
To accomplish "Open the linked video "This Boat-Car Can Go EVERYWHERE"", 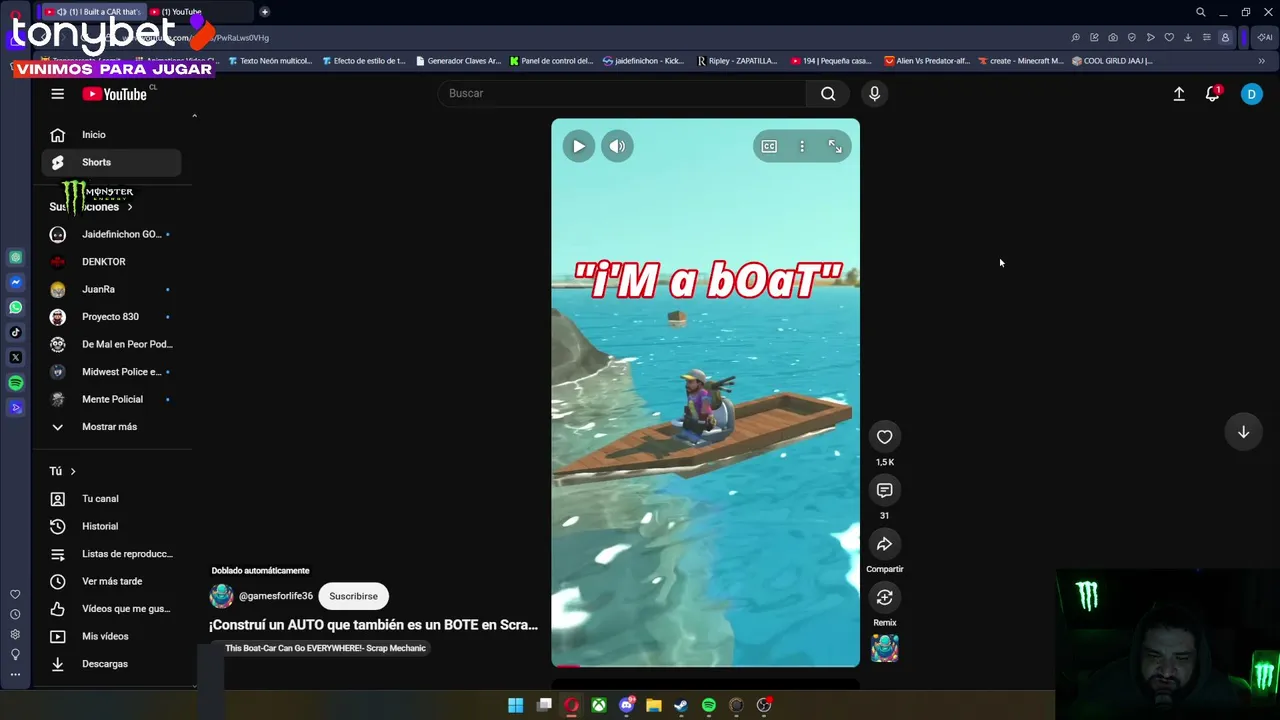I will click(326, 648).
